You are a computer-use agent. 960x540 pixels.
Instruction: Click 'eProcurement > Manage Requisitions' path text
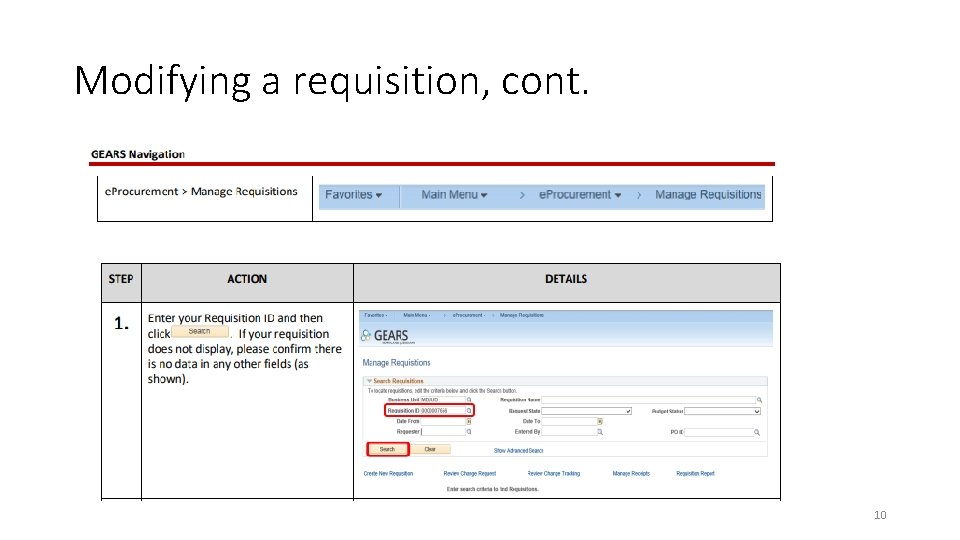tap(201, 192)
